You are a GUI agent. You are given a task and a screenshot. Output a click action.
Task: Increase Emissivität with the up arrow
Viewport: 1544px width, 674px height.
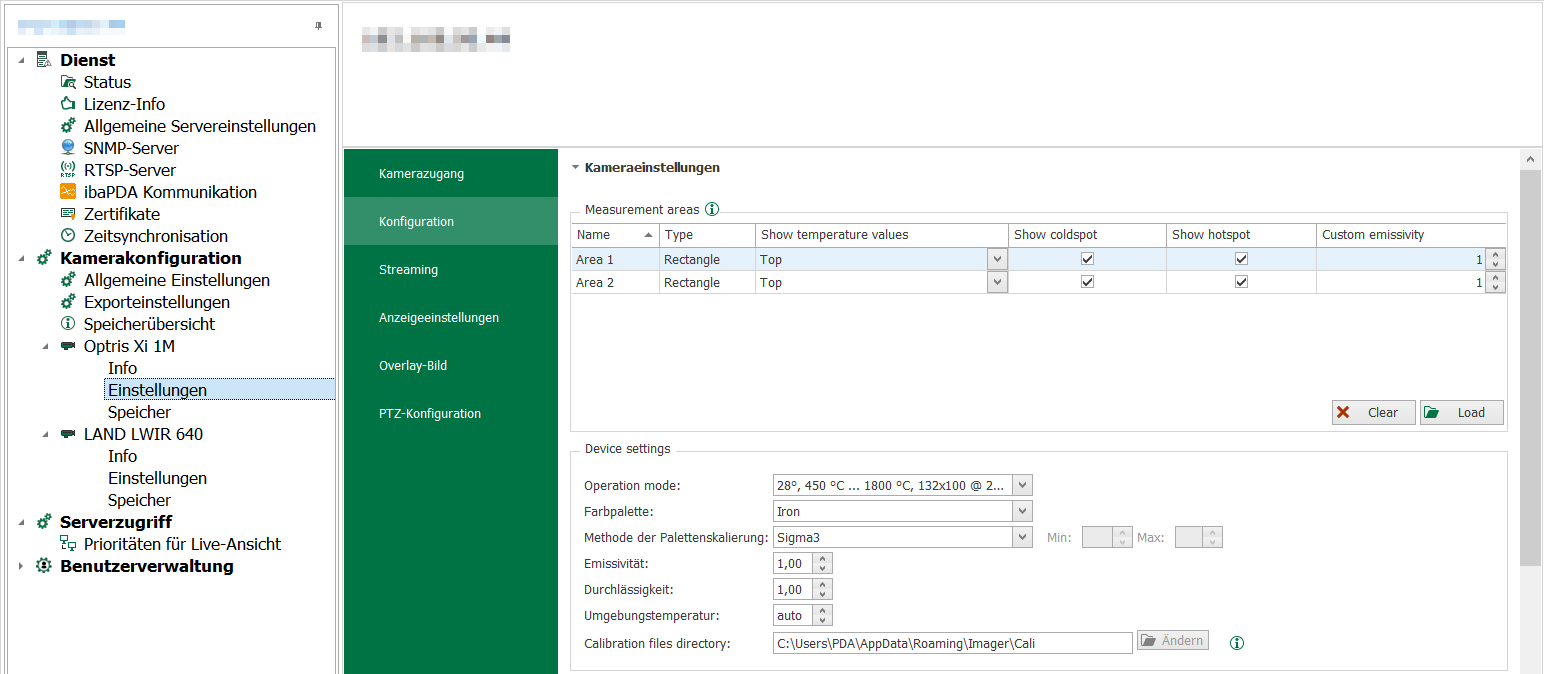point(823,558)
